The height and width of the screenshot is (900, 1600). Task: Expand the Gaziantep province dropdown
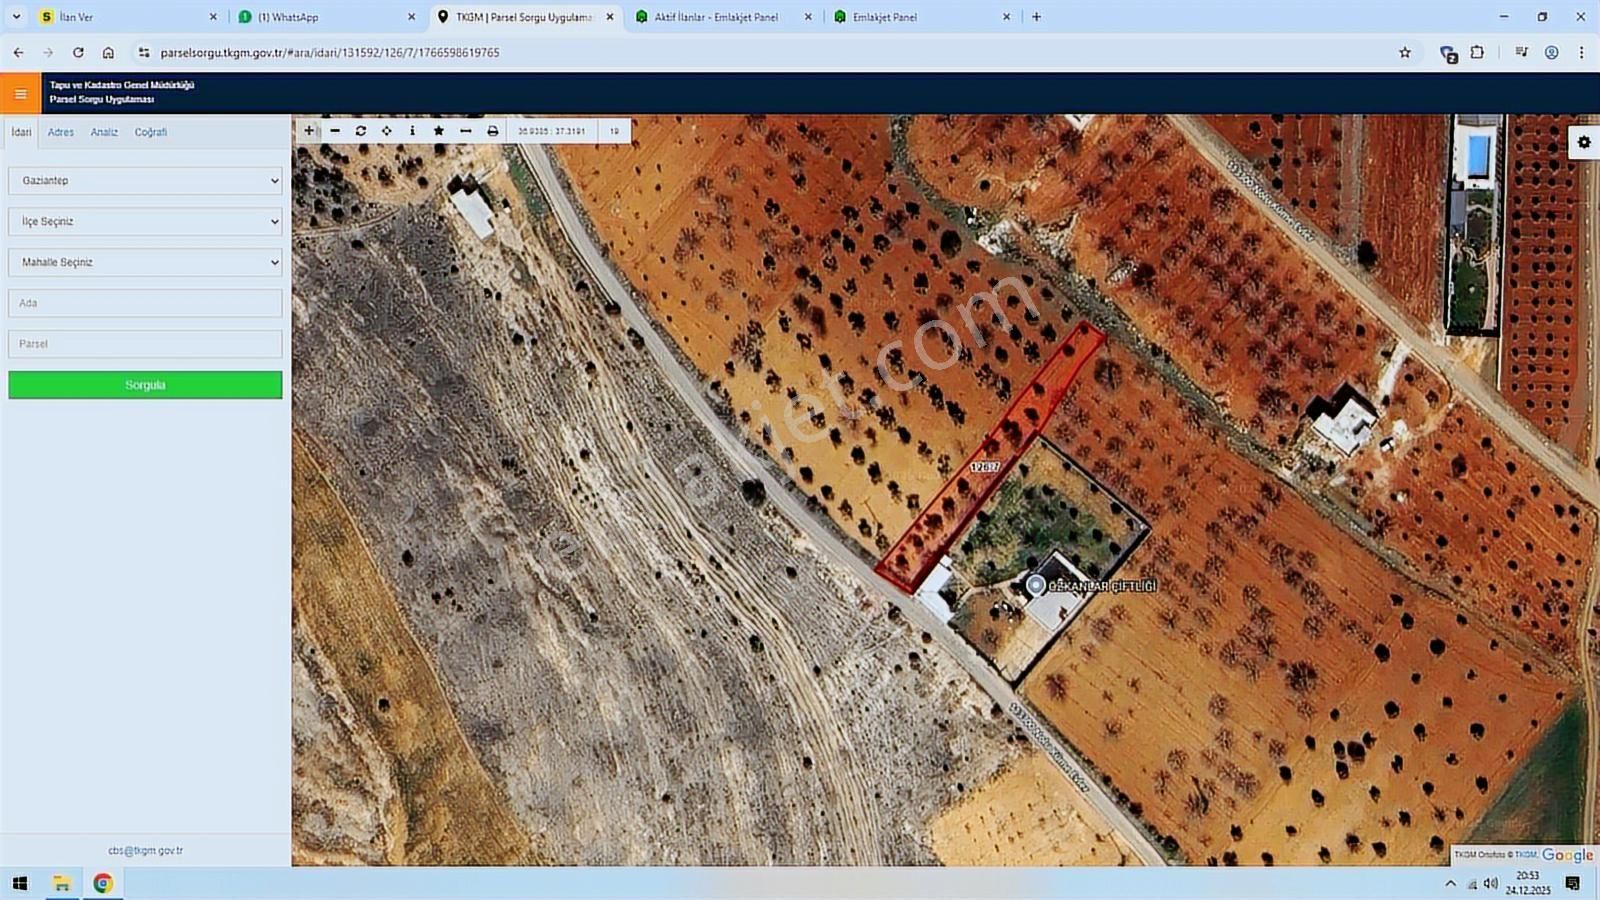tap(144, 181)
